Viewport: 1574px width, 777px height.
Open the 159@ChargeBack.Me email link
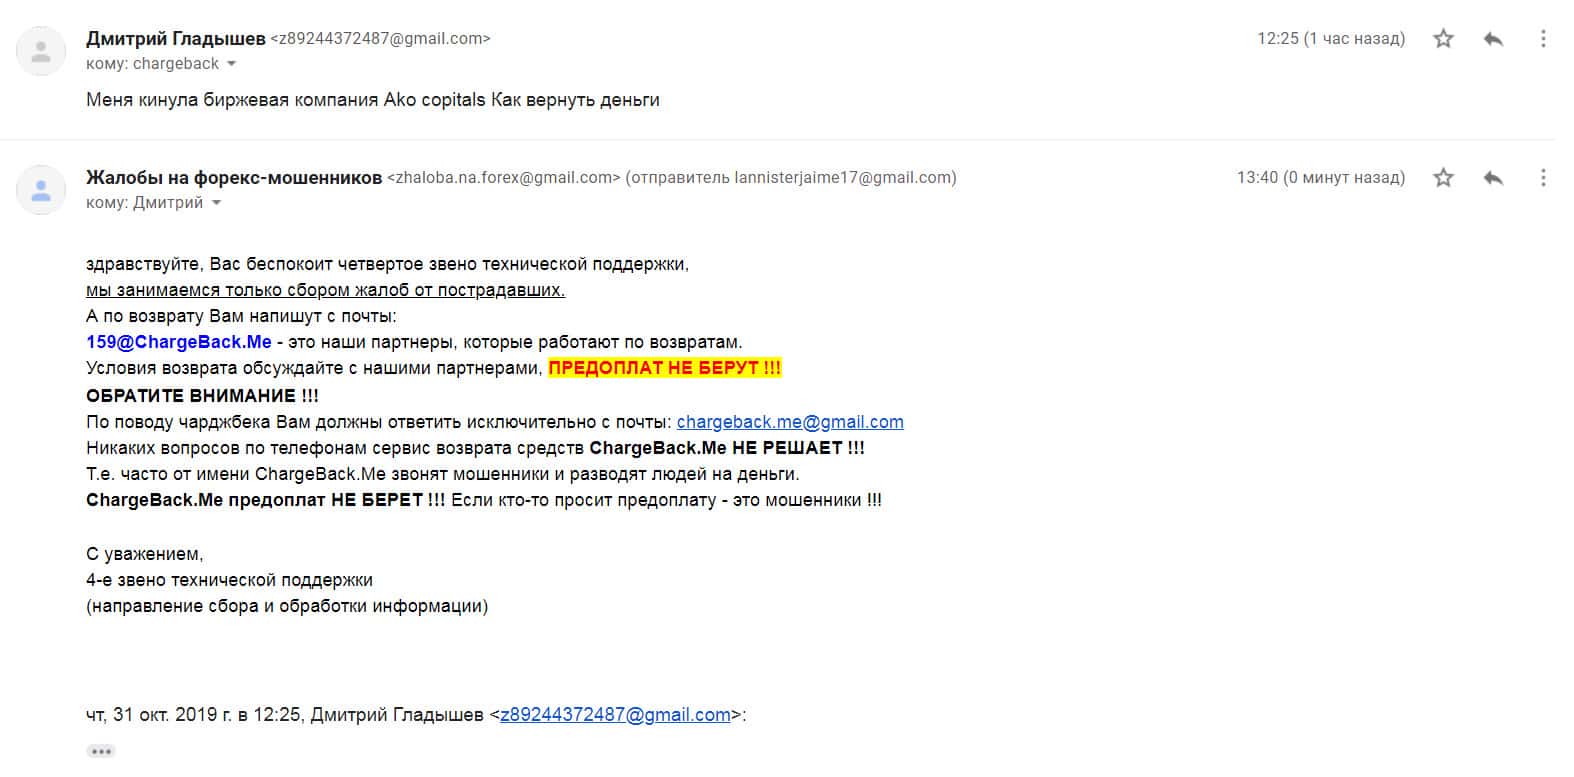pyautogui.click(x=179, y=342)
